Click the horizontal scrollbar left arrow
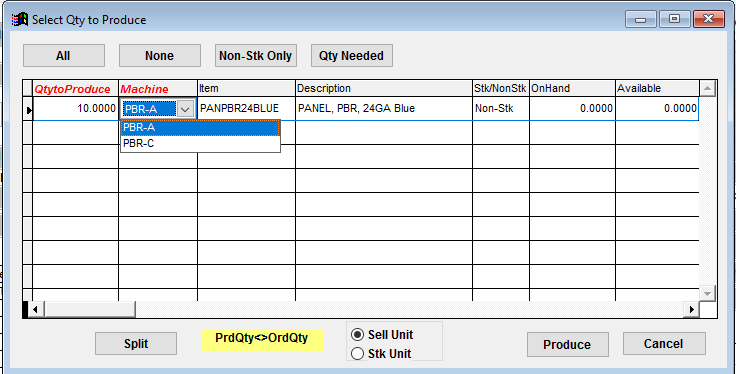Screen dimensions: 736x374 [36, 309]
